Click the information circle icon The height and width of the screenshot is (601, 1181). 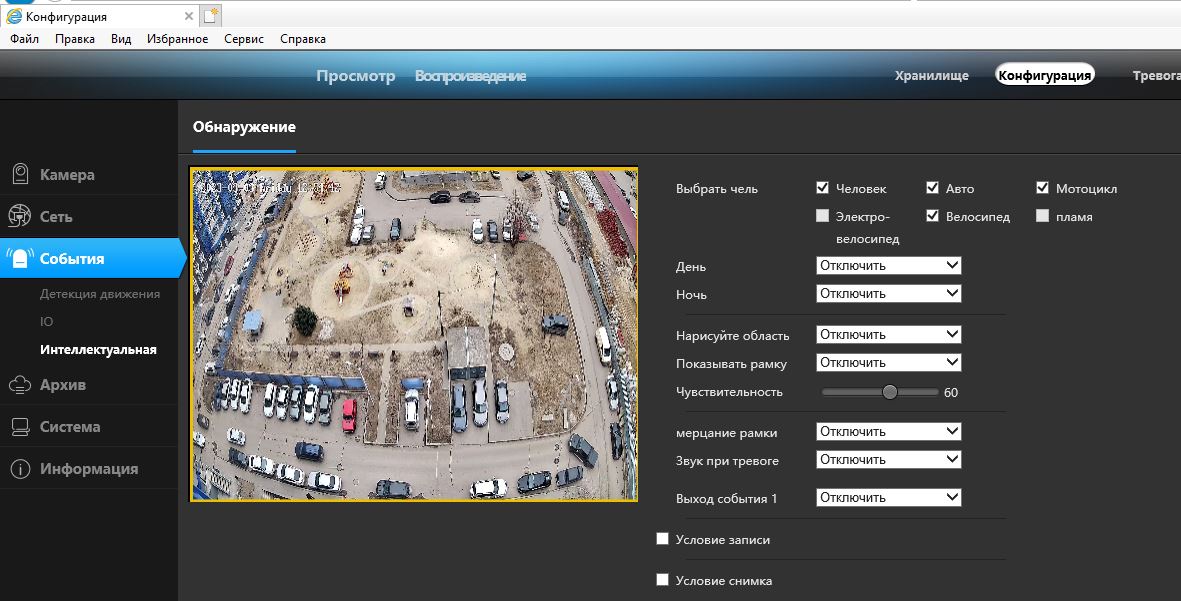click(x=19, y=469)
